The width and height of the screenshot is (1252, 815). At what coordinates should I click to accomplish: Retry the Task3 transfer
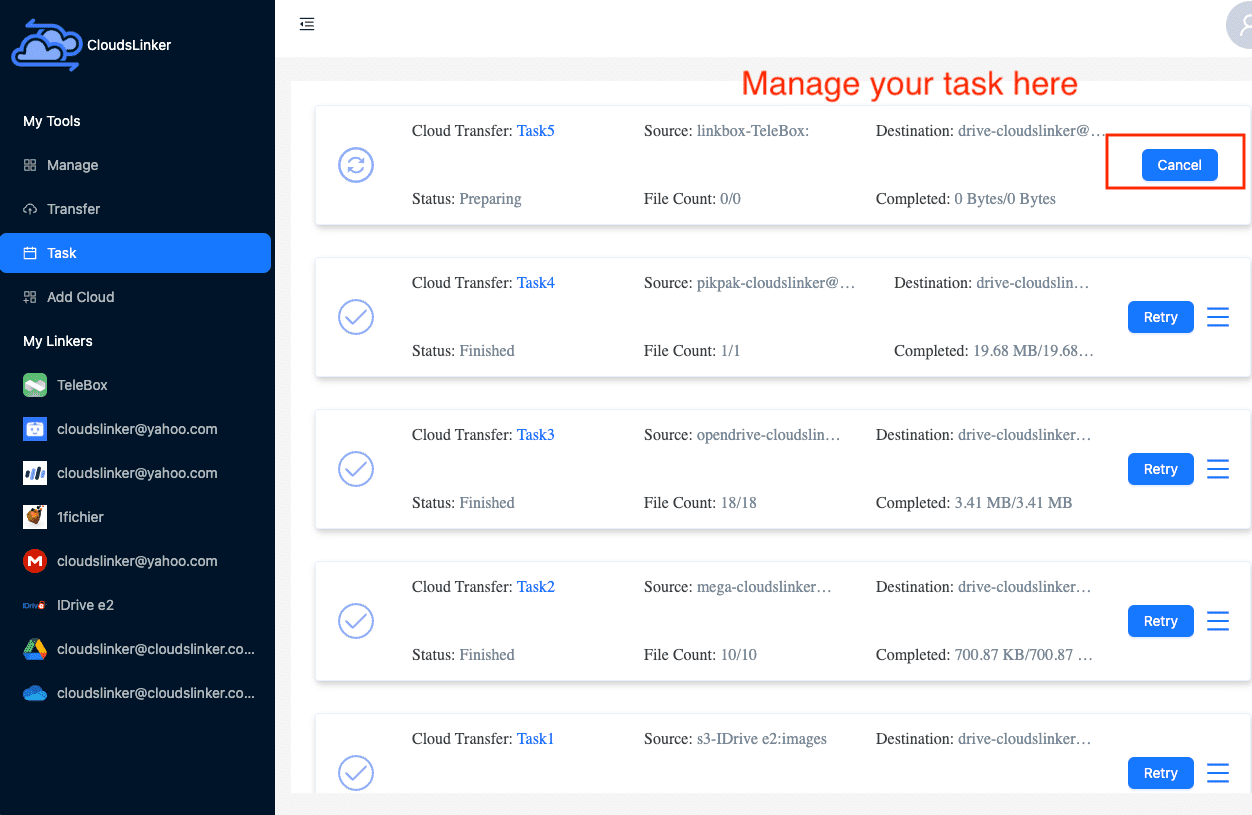click(x=1161, y=469)
